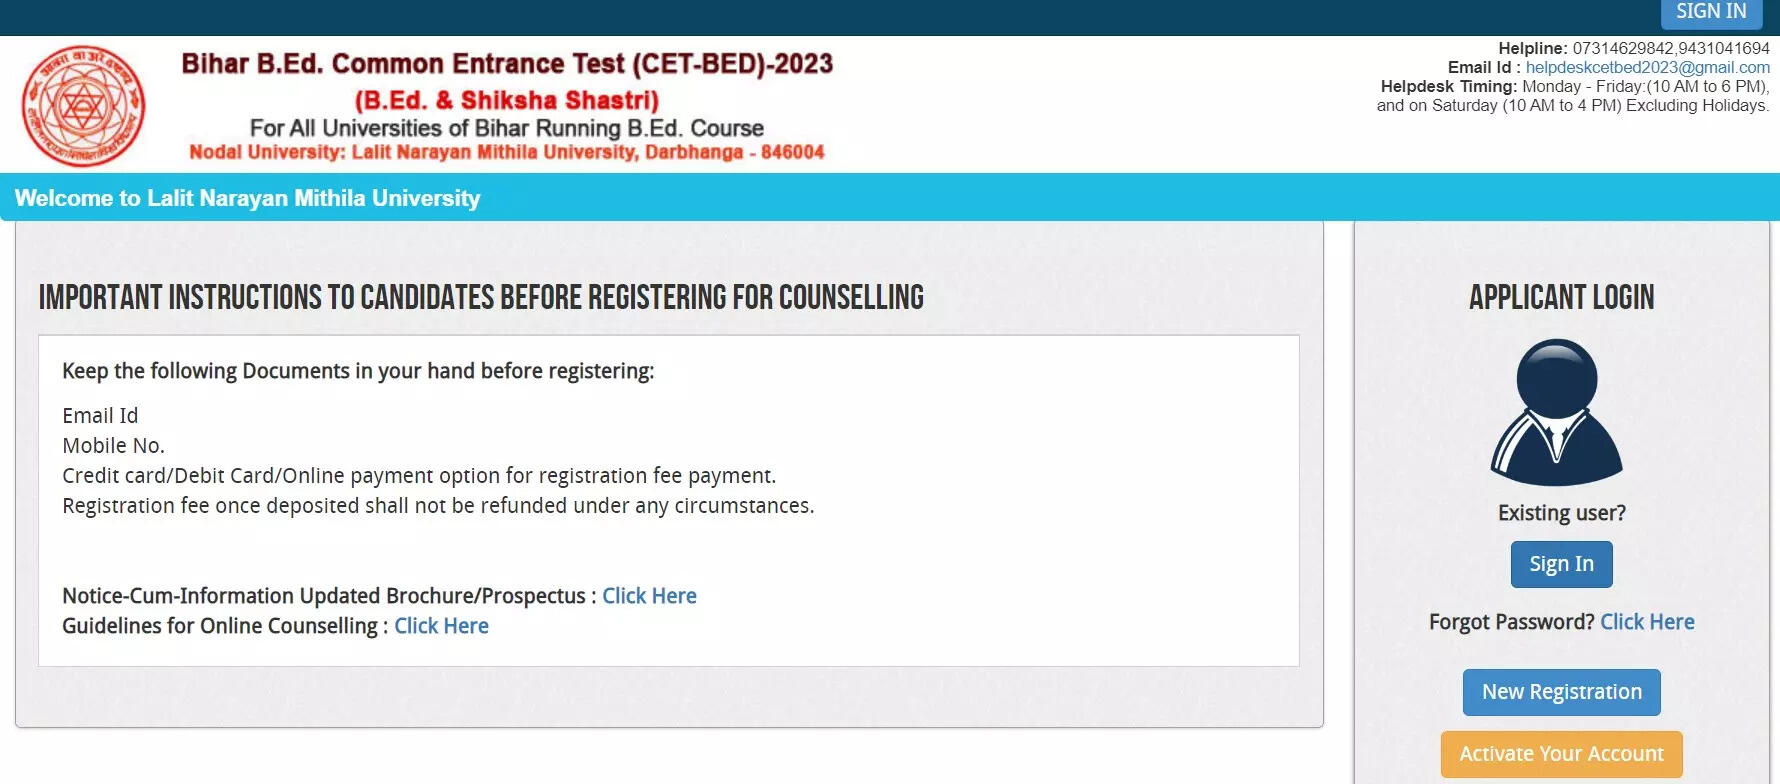Click the Bihar B.Ed. Common Entrance Test title
The height and width of the screenshot is (784, 1780).
(507, 64)
